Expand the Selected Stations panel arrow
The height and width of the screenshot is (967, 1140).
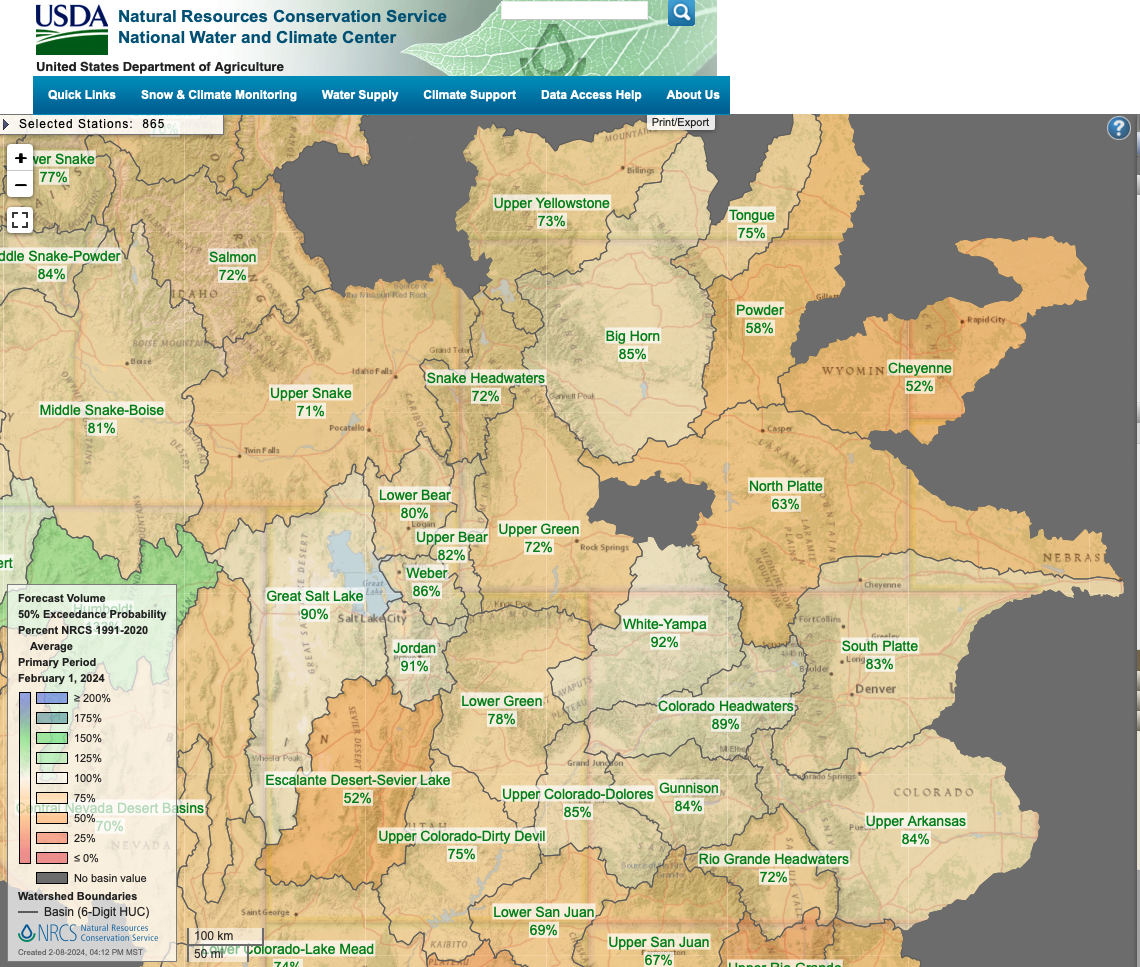7,124
